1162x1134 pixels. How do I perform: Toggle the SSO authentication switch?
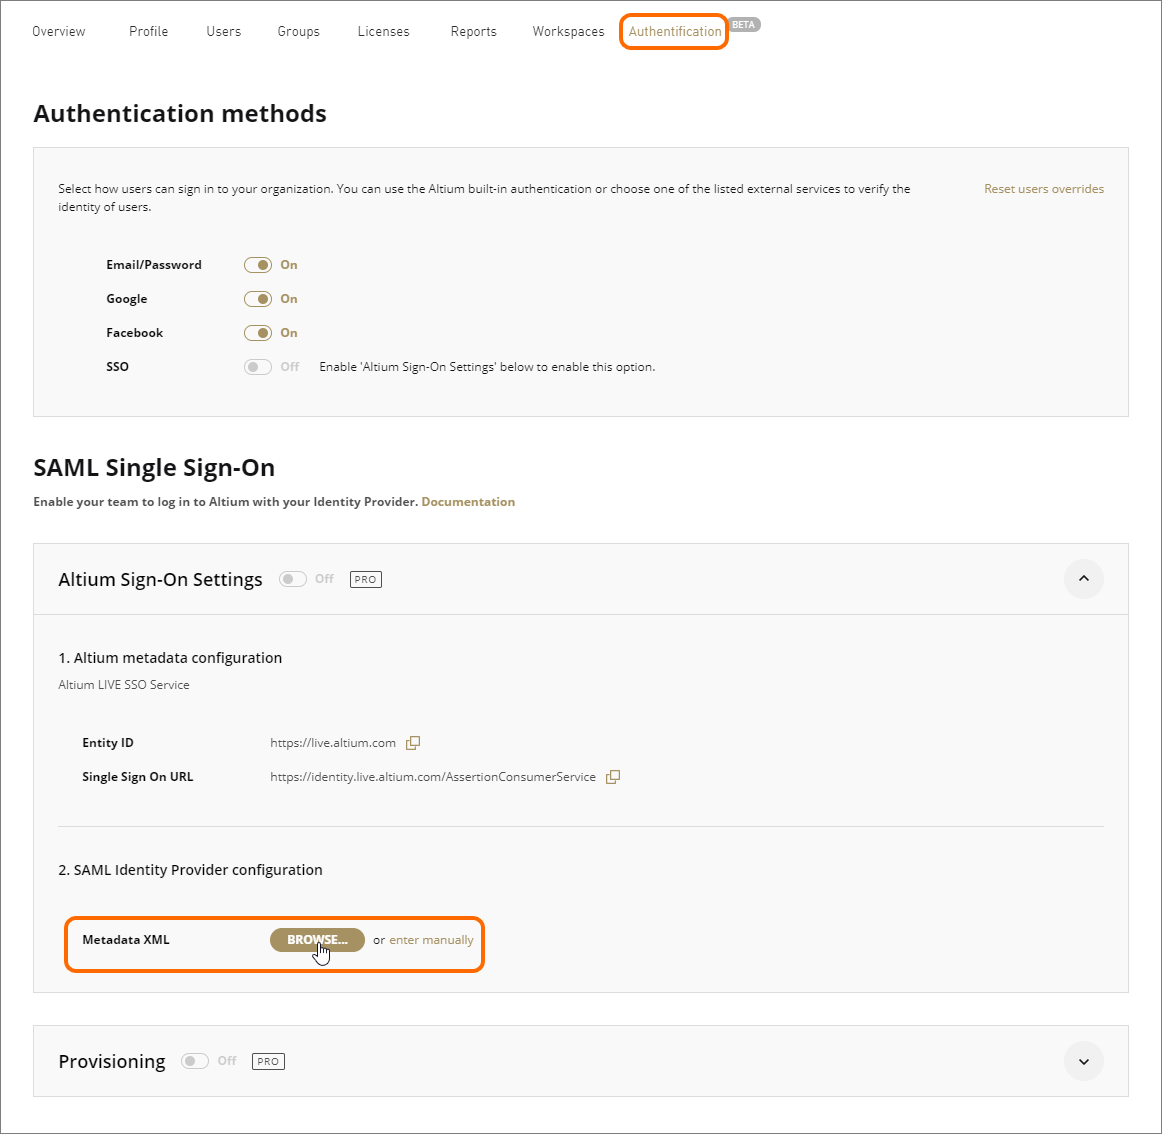tap(258, 367)
